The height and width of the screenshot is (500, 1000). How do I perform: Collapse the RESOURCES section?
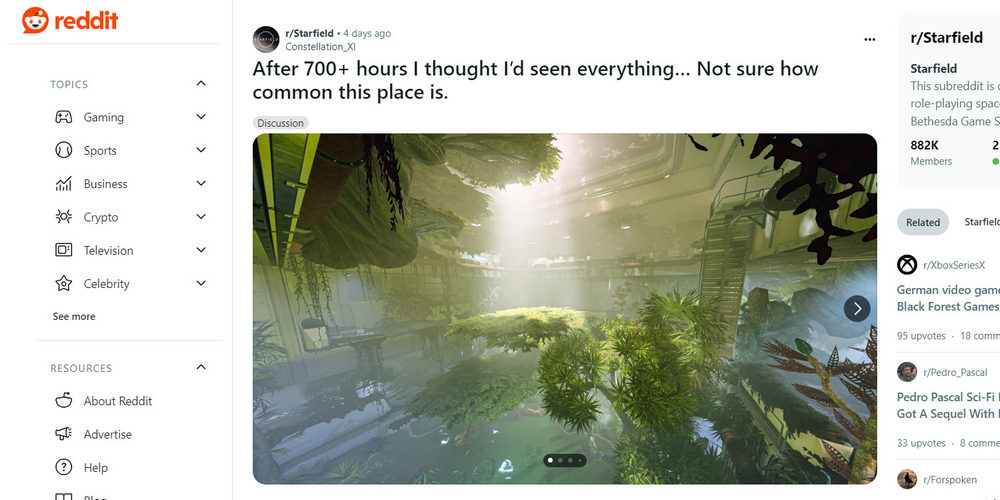(201, 367)
